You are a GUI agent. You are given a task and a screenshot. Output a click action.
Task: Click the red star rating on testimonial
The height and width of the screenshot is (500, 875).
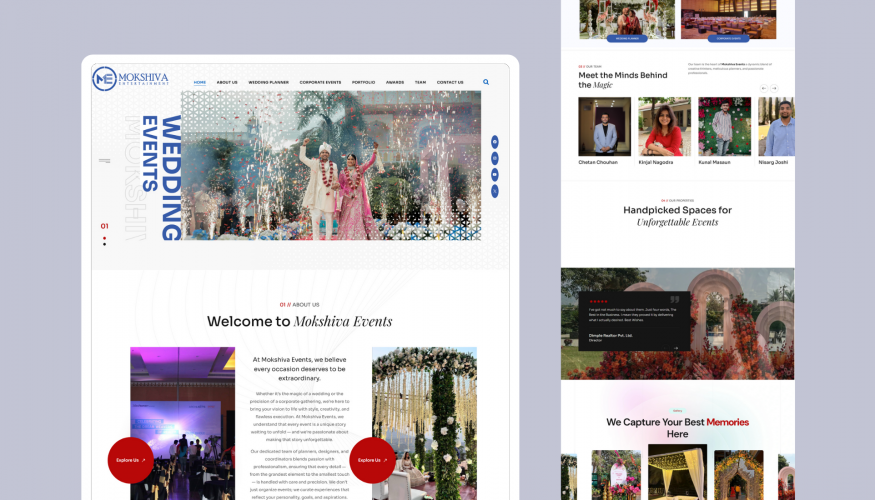tap(598, 301)
